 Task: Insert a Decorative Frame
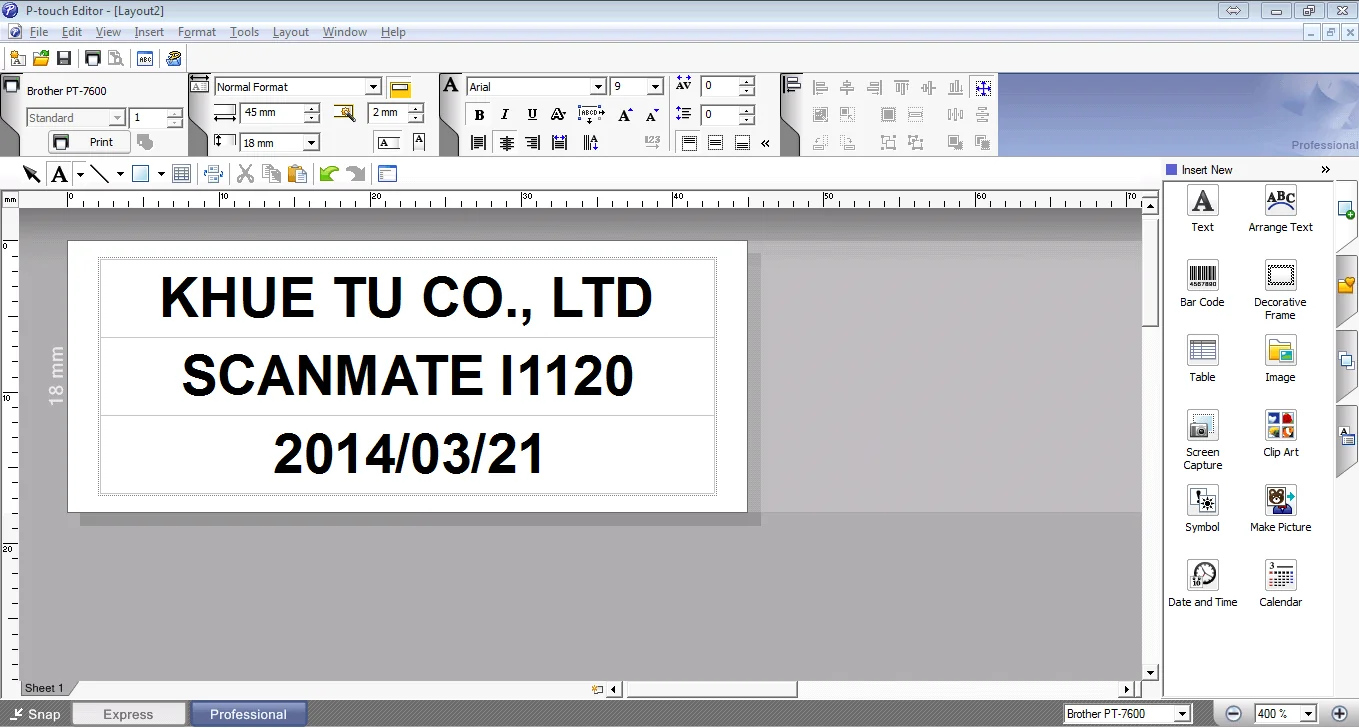click(1280, 276)
